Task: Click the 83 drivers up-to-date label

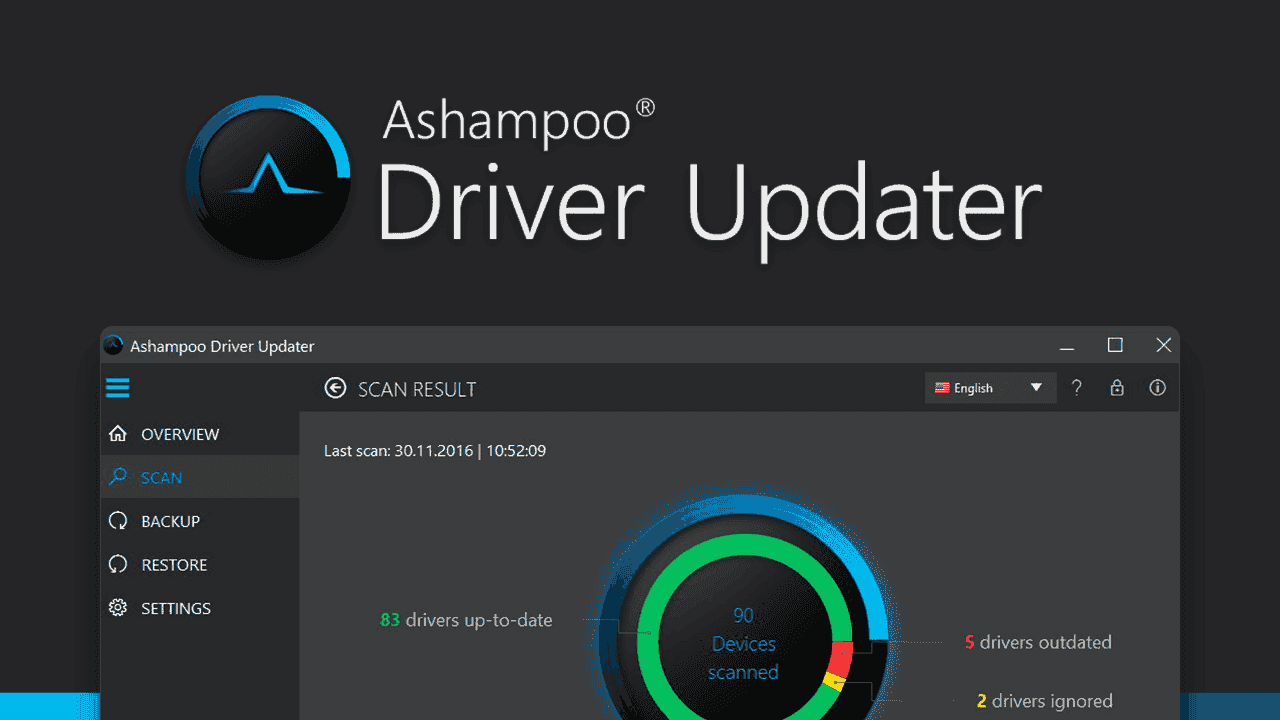Action: 466,620
